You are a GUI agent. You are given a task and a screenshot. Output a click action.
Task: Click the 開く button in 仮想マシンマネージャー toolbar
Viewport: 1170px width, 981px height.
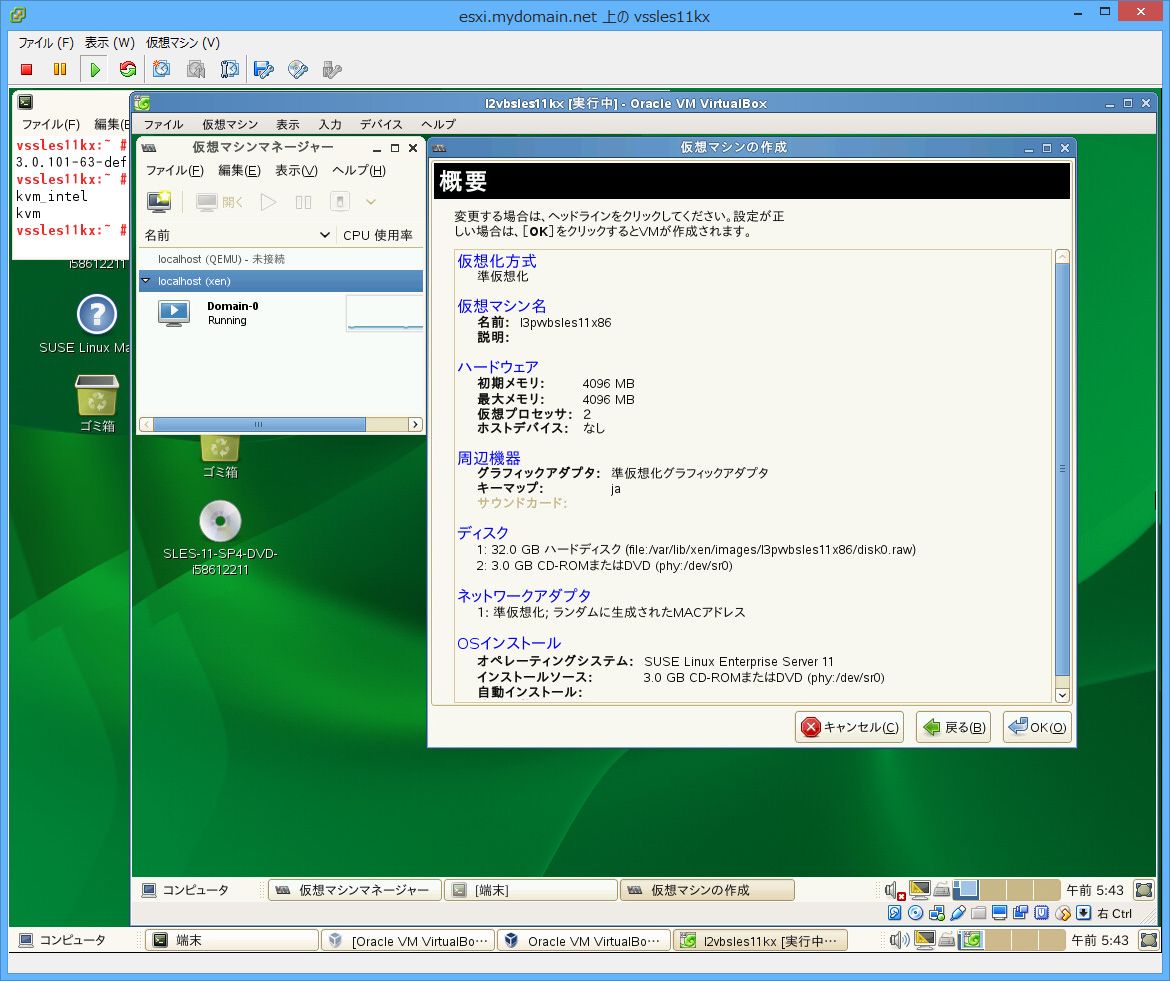(220, 201)
